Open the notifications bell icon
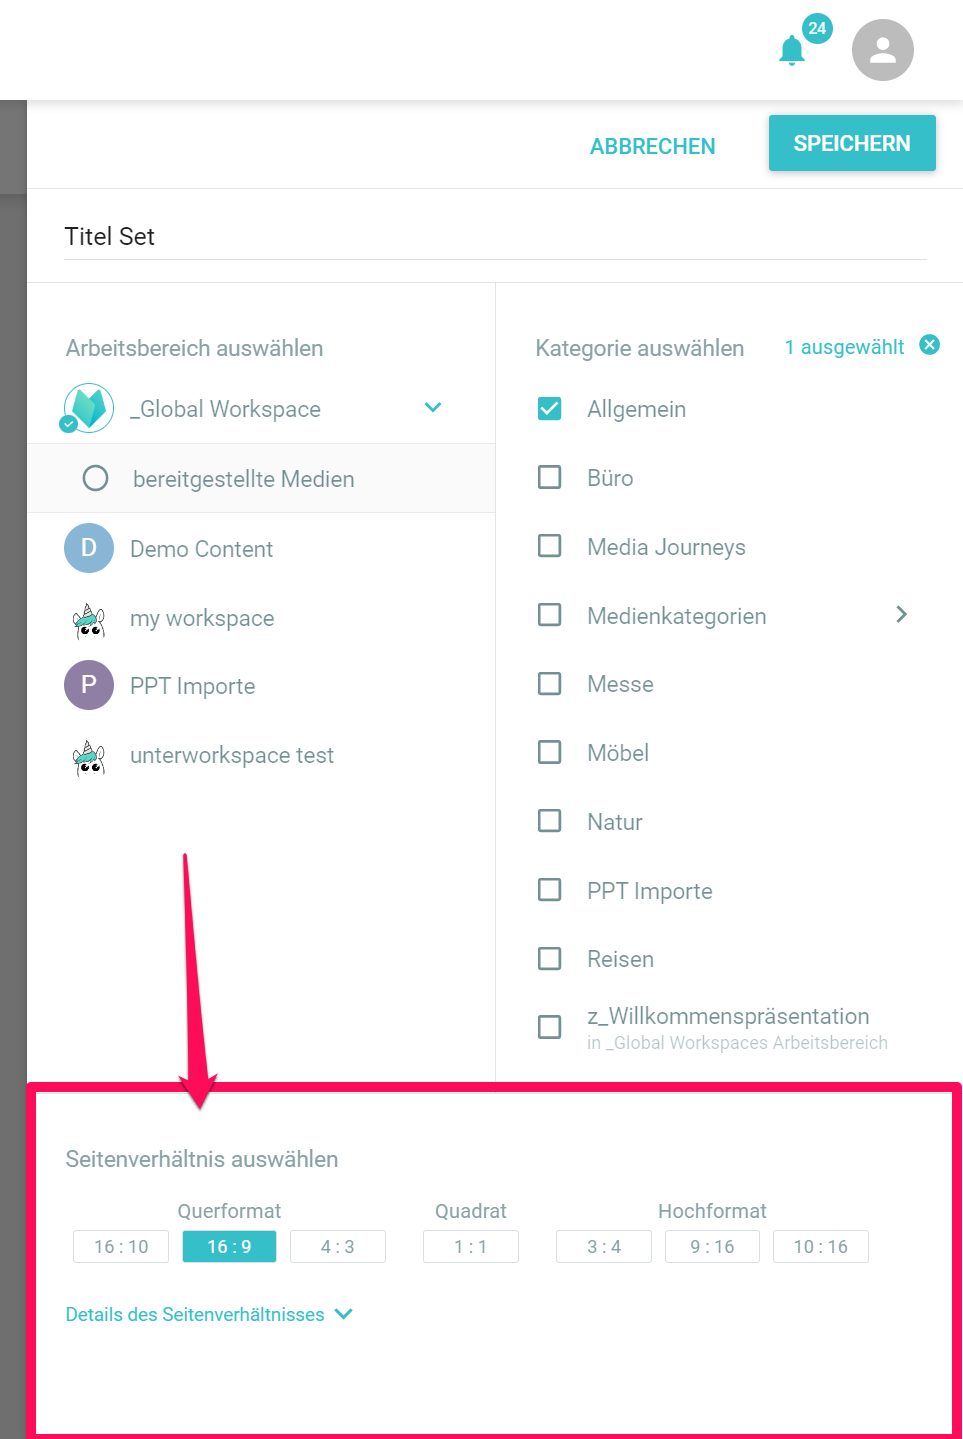Viewport: 963px width, 1439px height. click(x=792, y=50)
